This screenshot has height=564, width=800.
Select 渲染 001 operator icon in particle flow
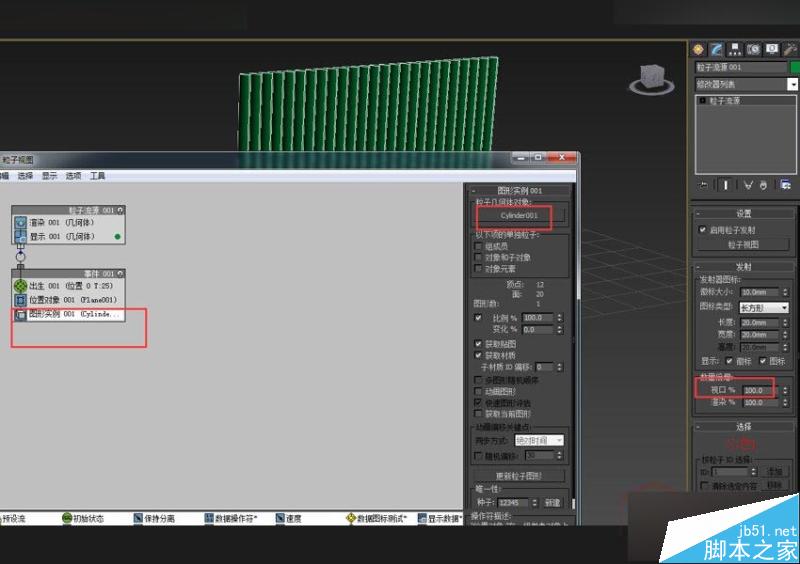[x=20, y=223]
